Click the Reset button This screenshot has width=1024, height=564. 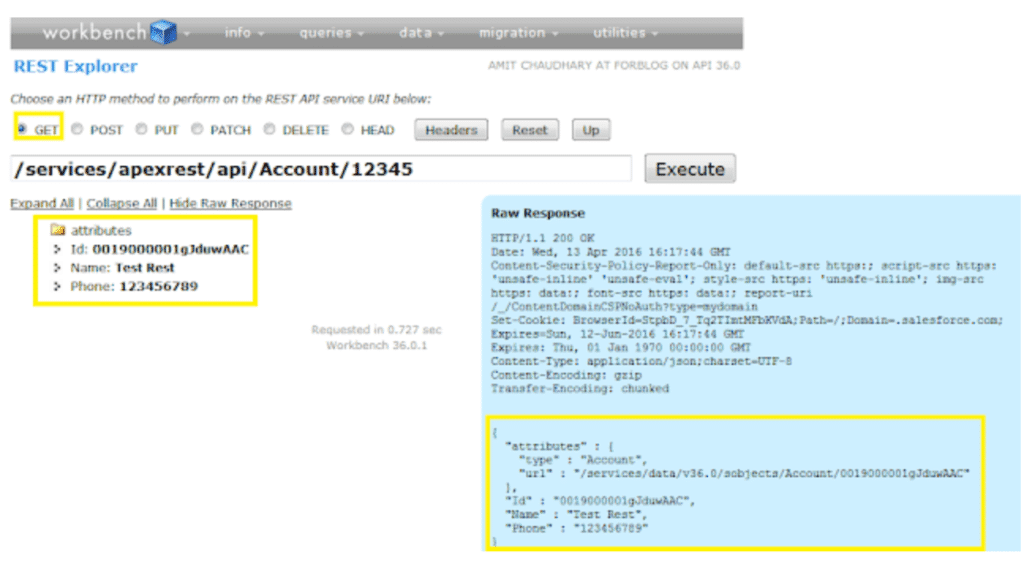coord(530,130)
